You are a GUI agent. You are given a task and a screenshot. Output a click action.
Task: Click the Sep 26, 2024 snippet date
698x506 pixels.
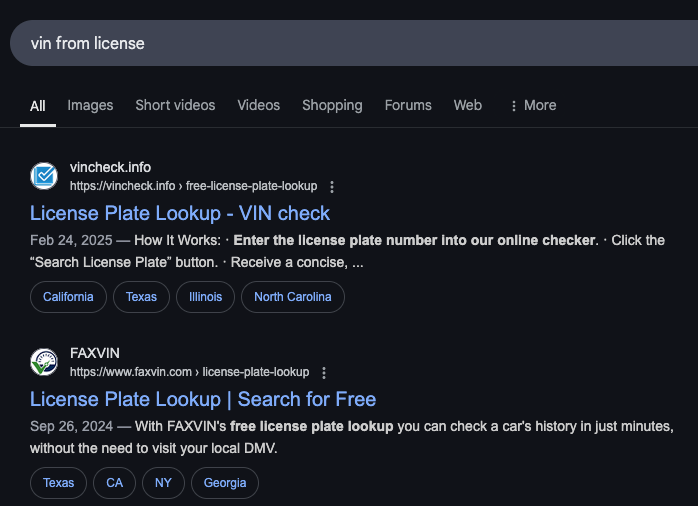71,426
